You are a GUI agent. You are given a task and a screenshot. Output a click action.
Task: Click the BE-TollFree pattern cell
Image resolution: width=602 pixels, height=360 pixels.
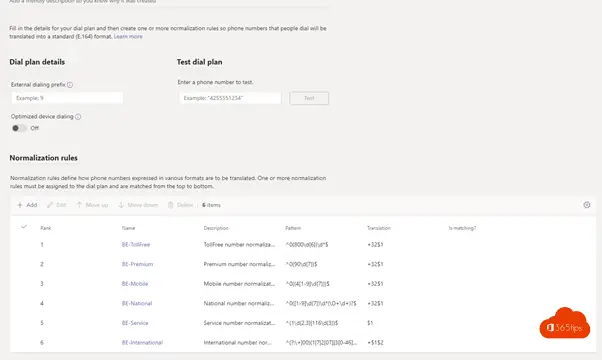point(307,244)
